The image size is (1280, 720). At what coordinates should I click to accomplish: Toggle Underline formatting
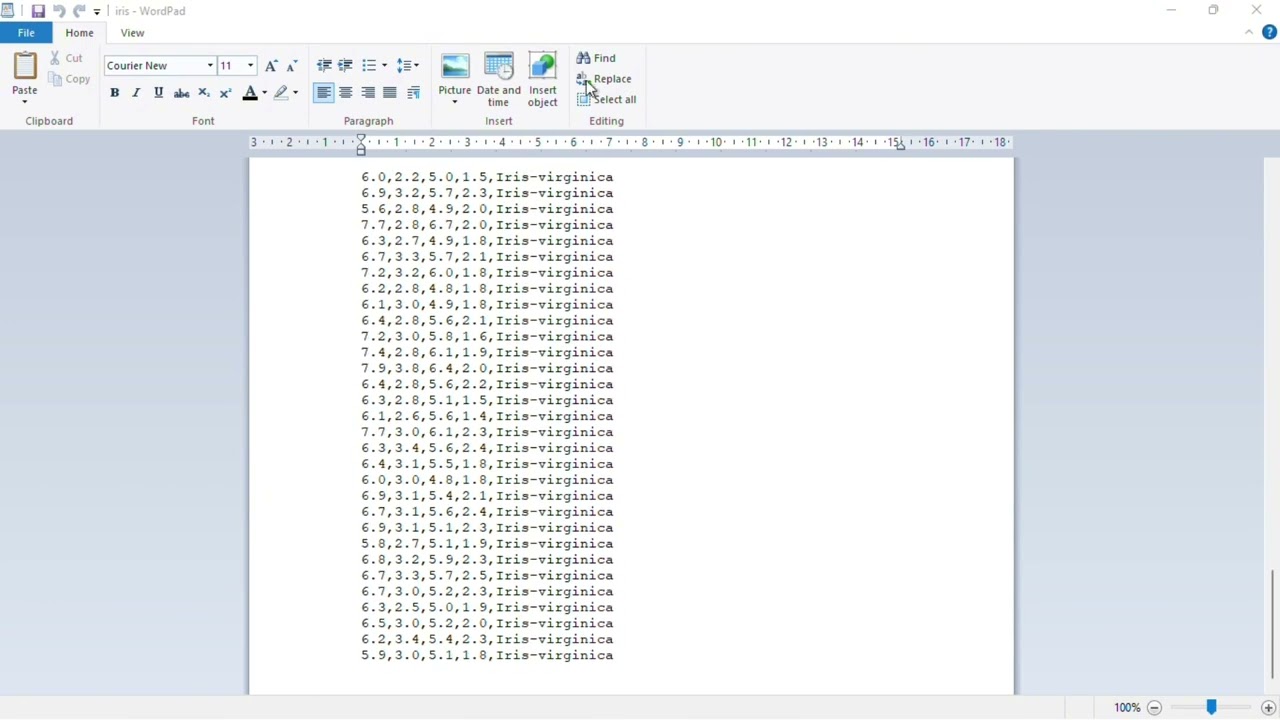click(x=158, y=93)
